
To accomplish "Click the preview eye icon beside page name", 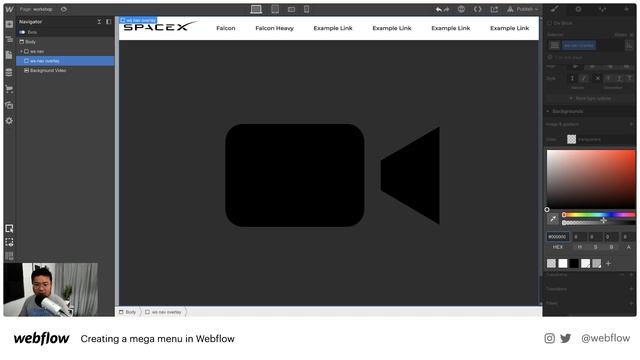I will click(64, 9).
